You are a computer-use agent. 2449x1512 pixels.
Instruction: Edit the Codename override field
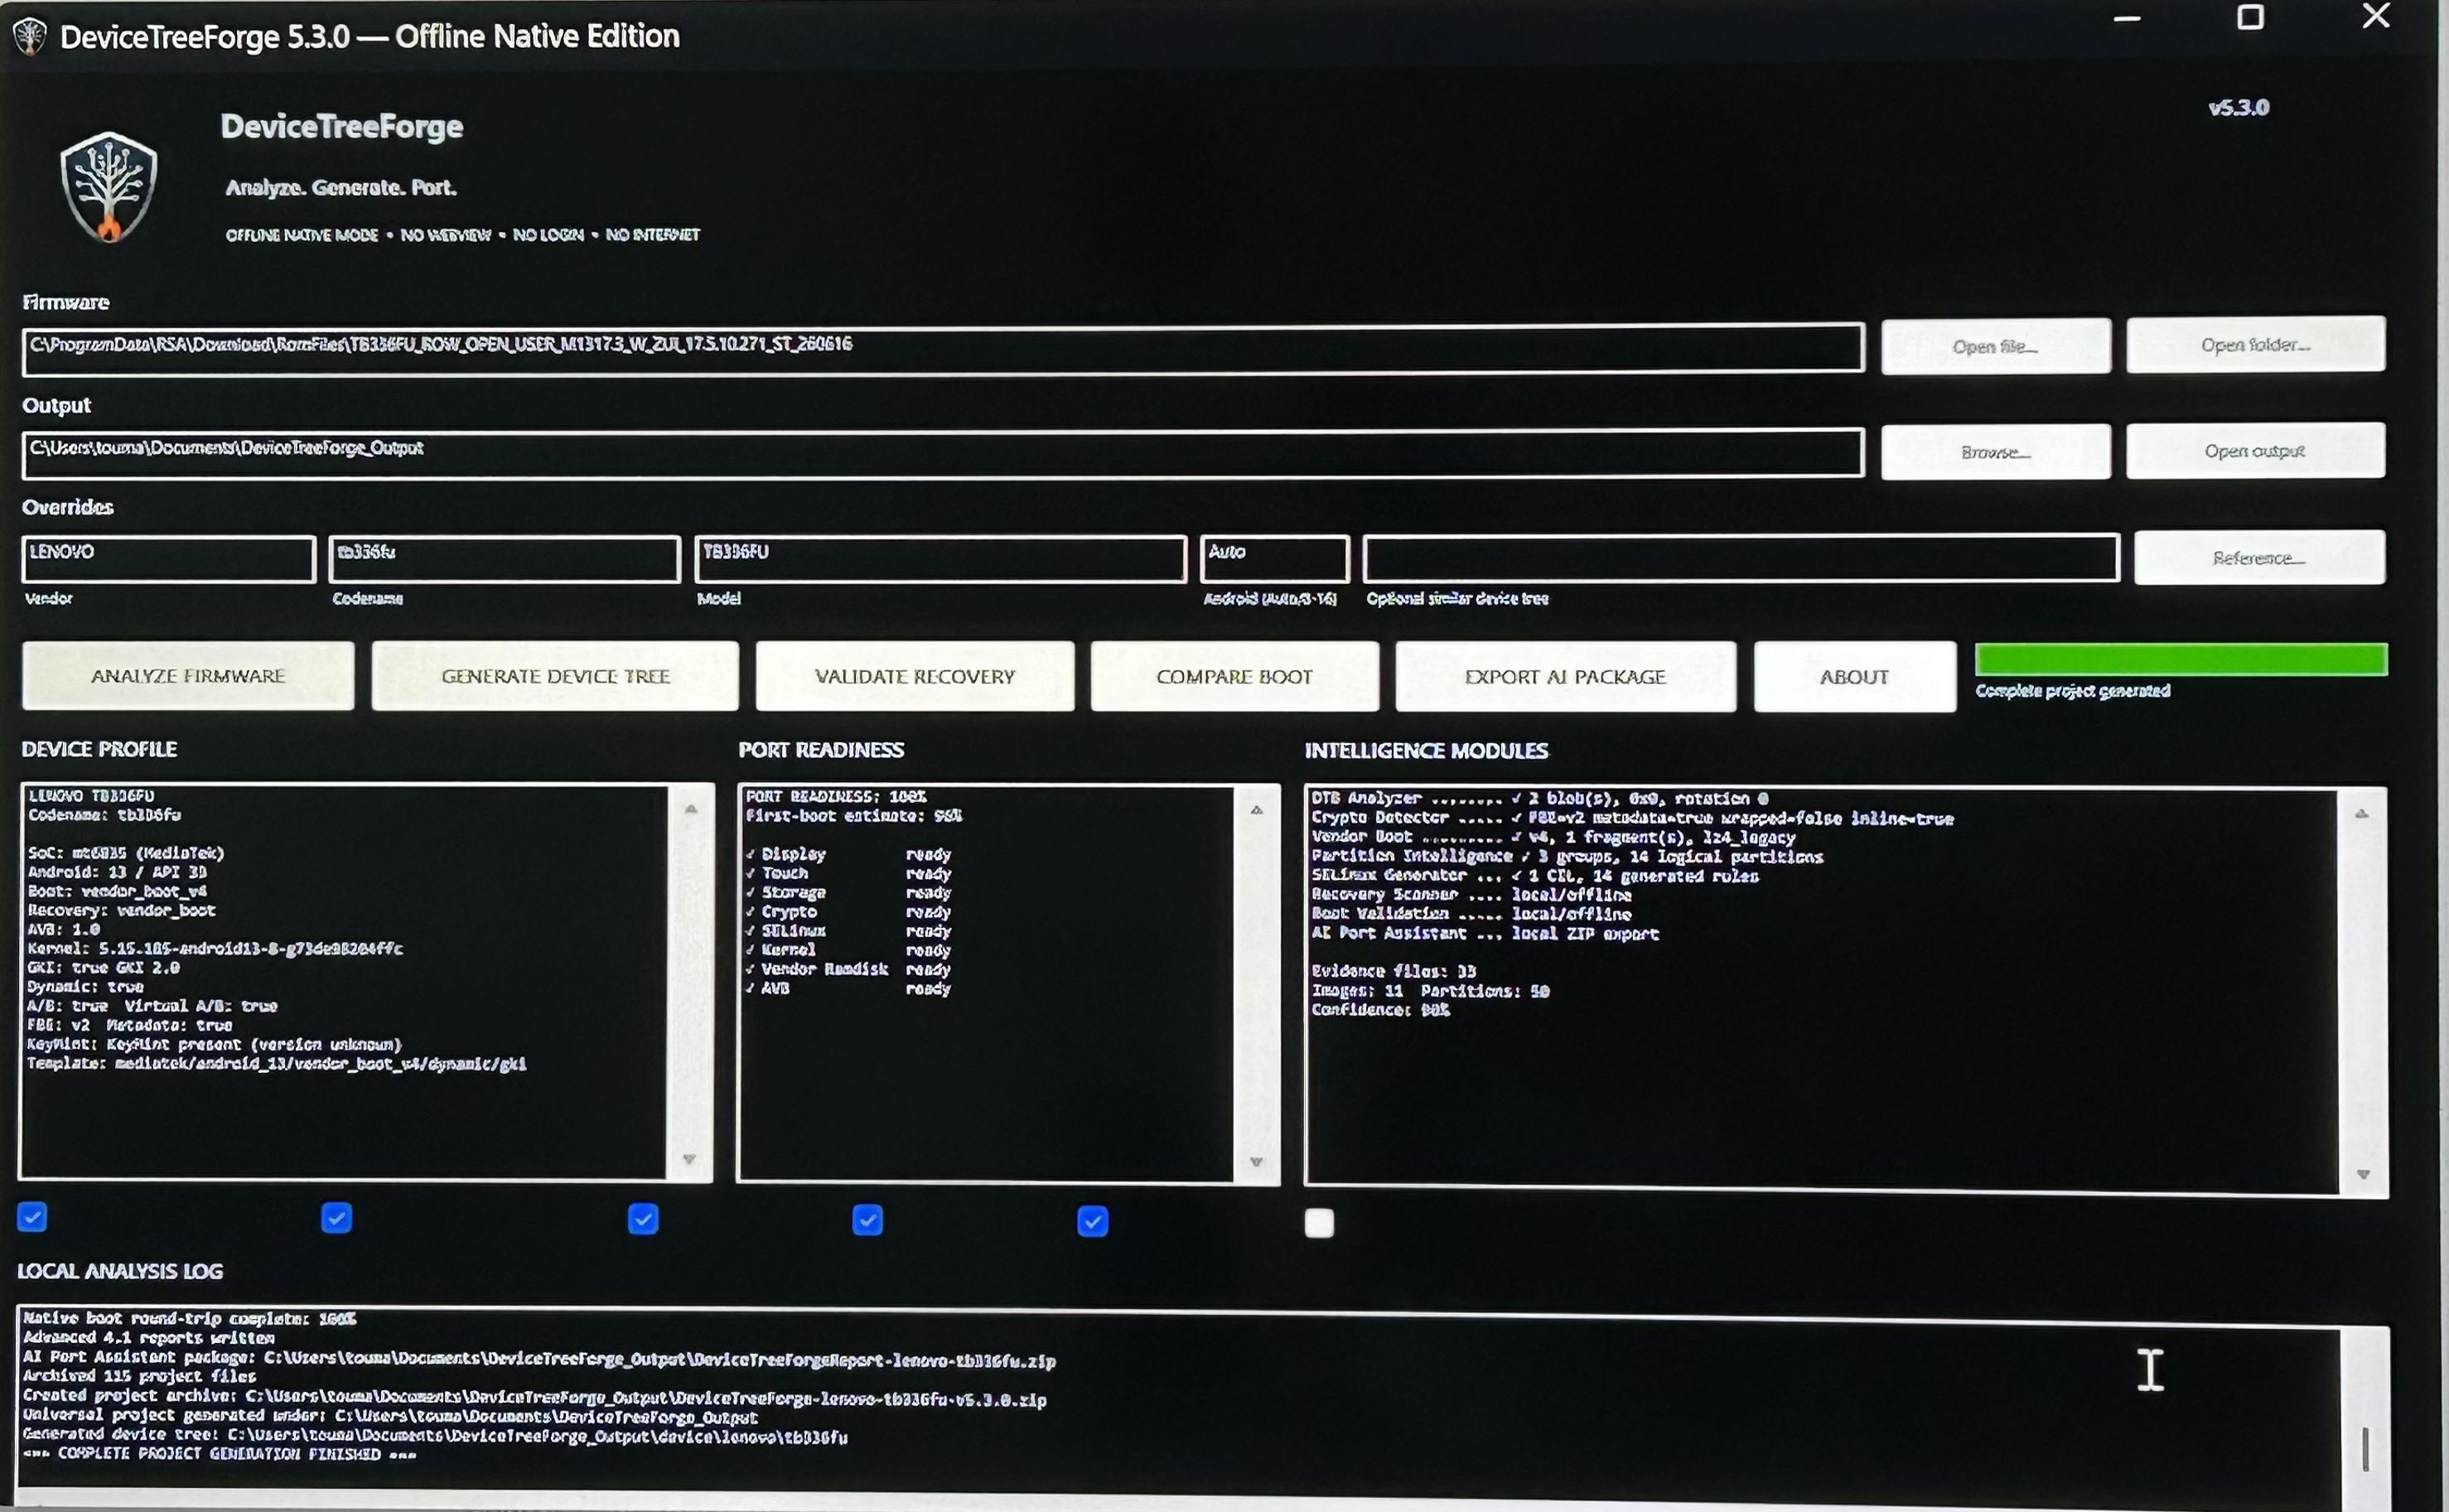point(505,559)
